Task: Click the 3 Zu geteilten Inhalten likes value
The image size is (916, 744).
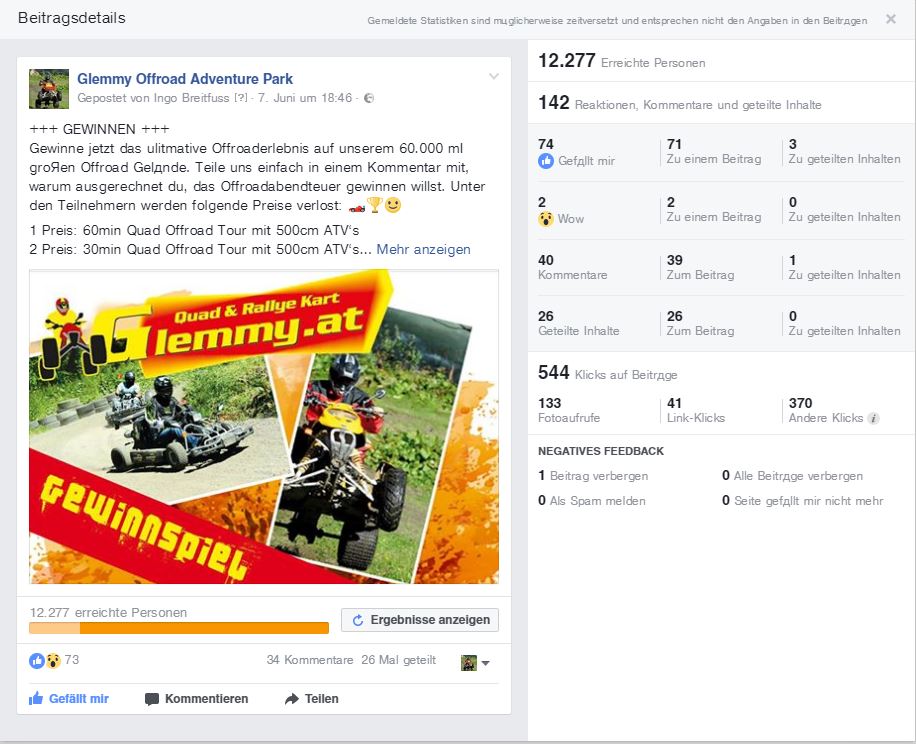Action: (844, 151)
